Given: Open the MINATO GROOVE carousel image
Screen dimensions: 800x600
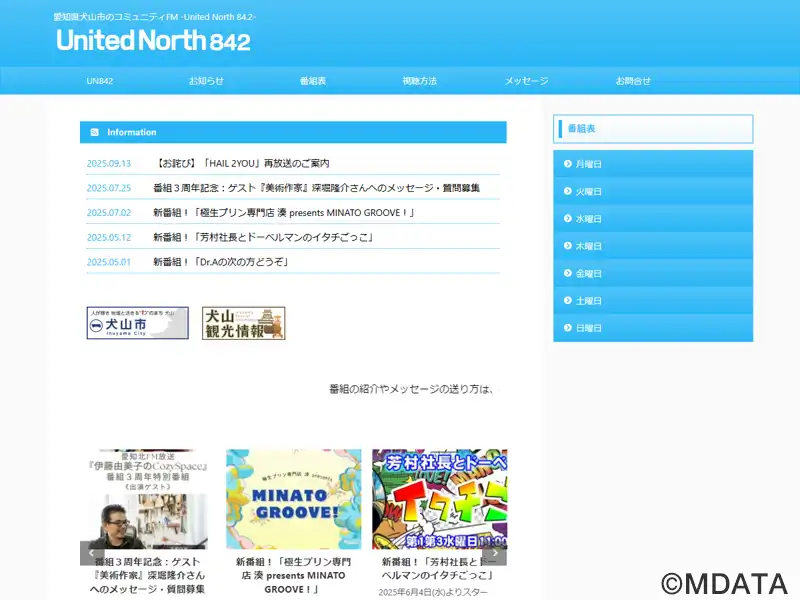Looking at the screenshot, I should click(x=293, y=499).
